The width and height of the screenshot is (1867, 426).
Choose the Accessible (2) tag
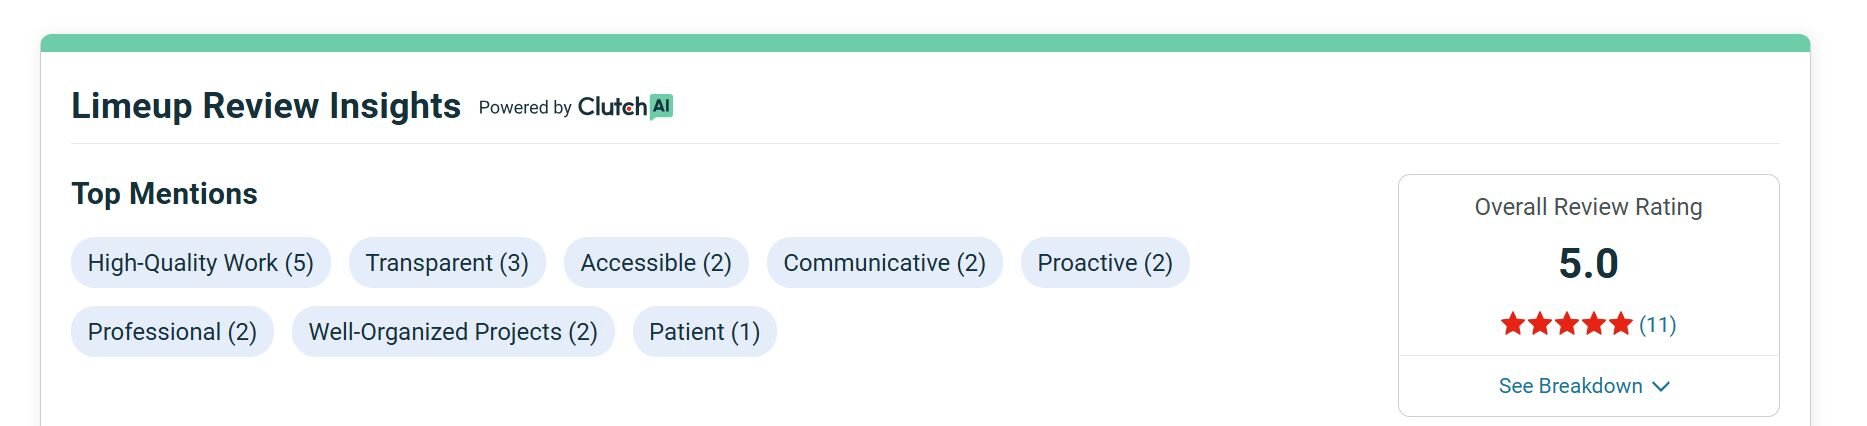(x=655, y=263)
